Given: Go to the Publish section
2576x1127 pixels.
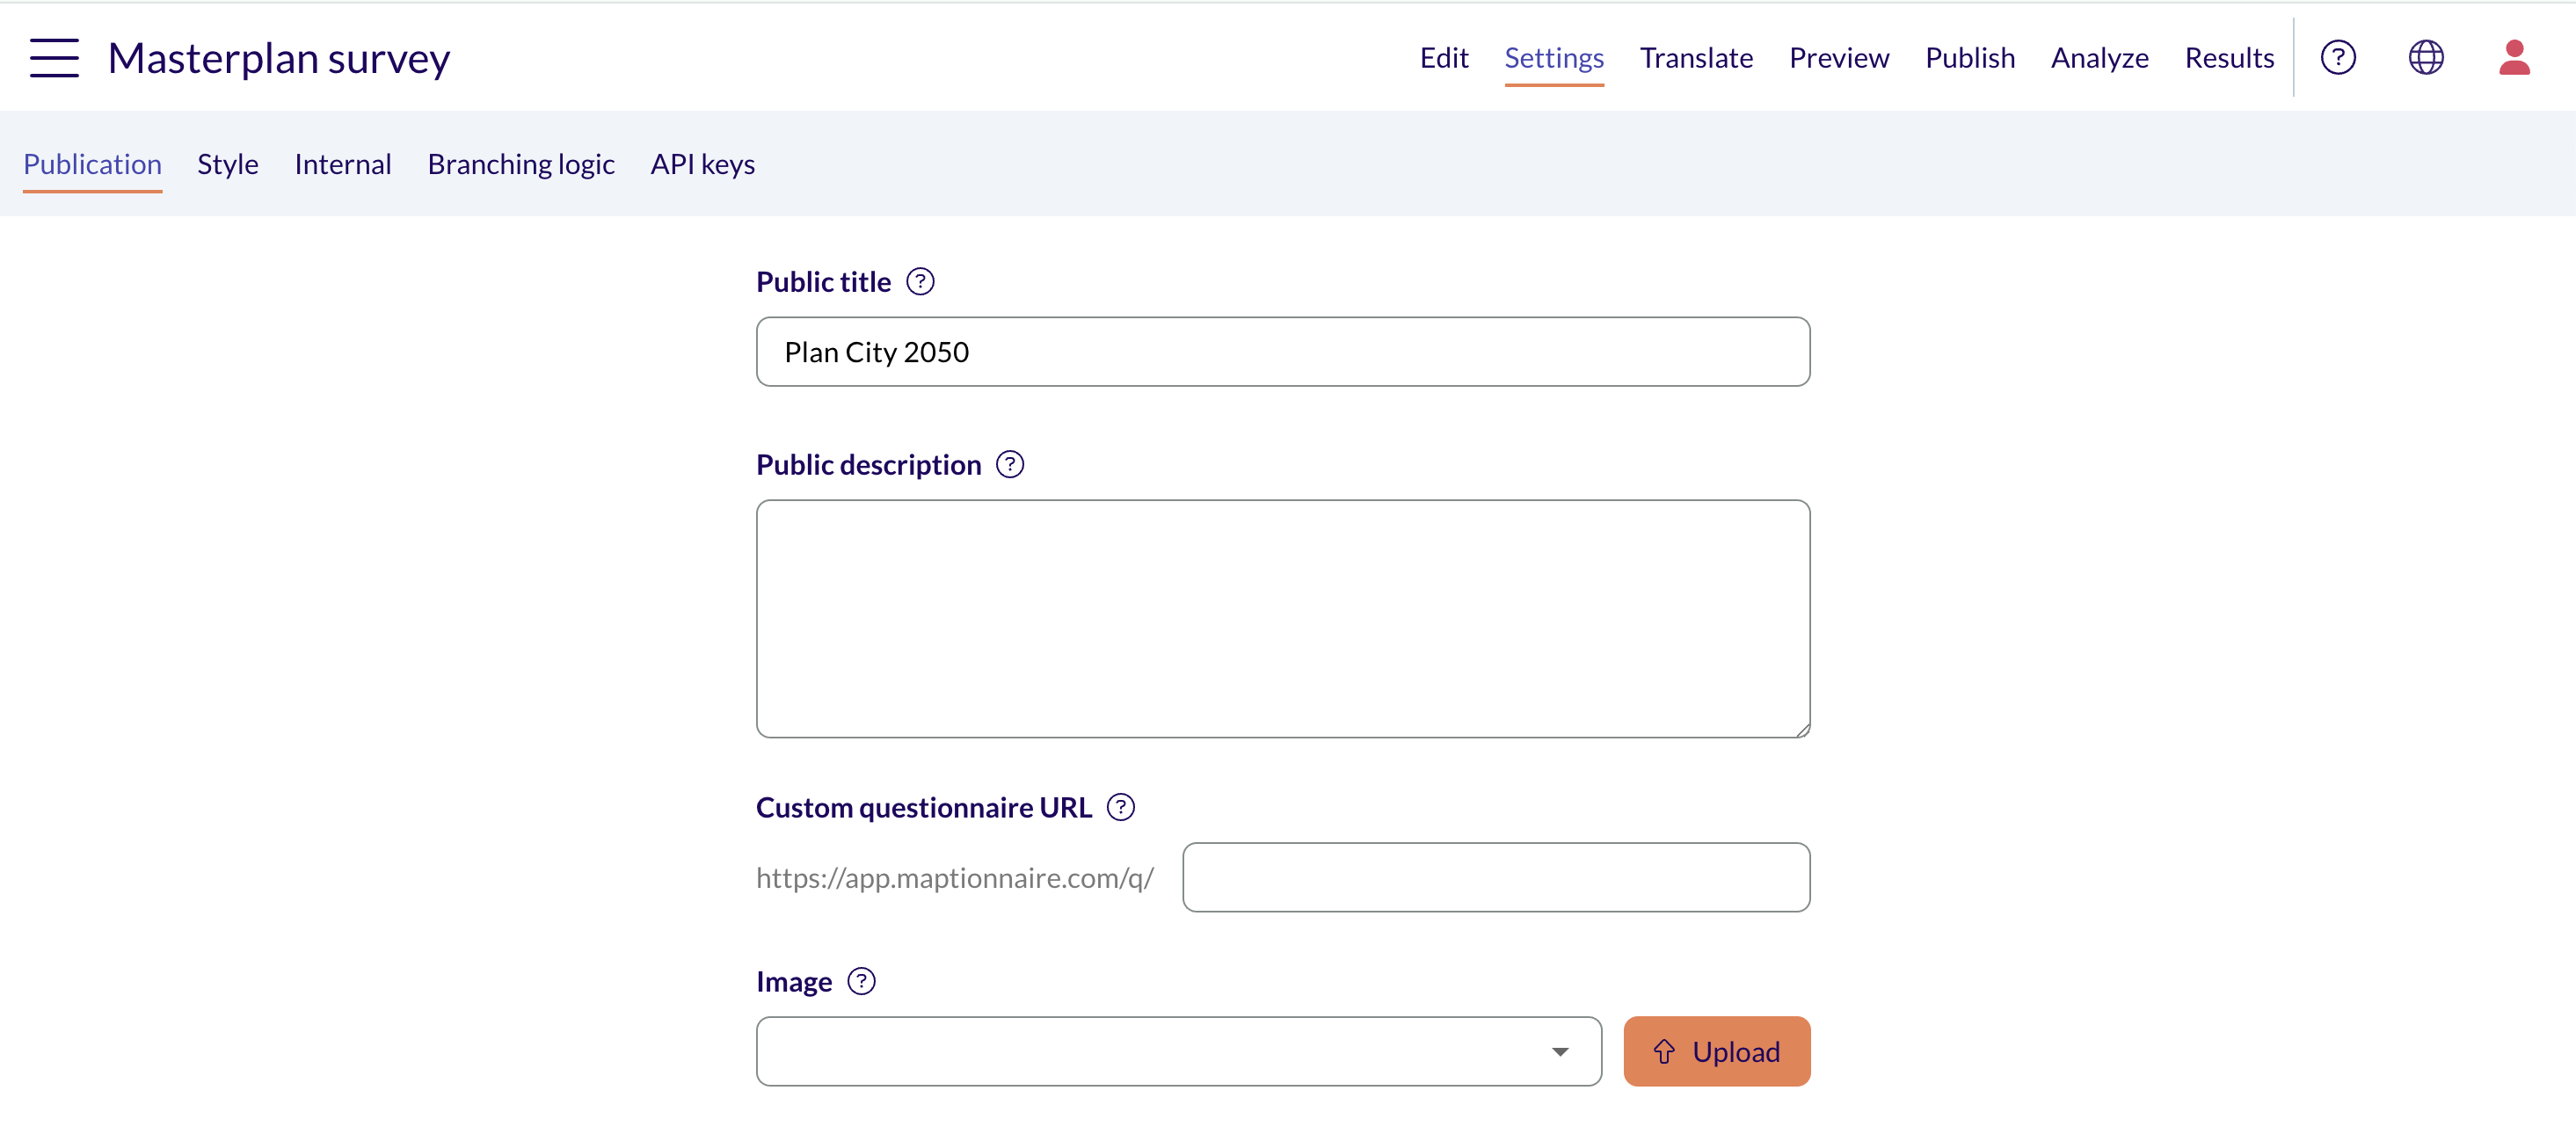Looking at the screenshot, I should point(1970,58).
